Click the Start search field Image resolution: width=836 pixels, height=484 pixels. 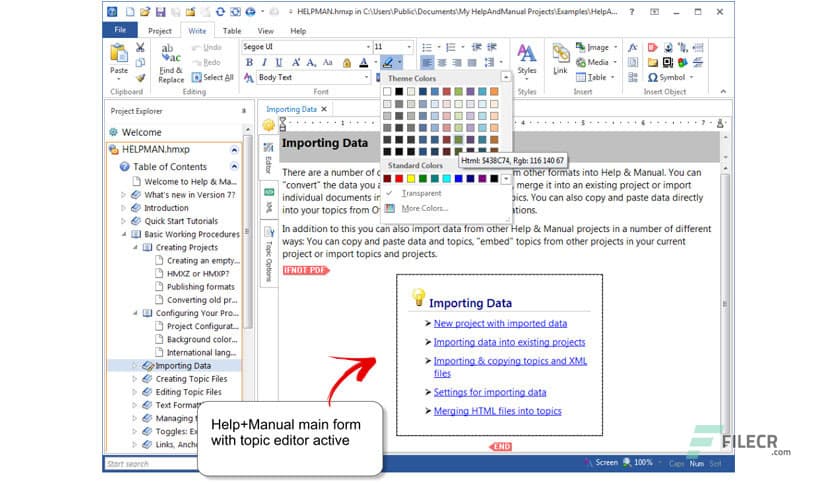pyautogui.click(x=150, y=464)
